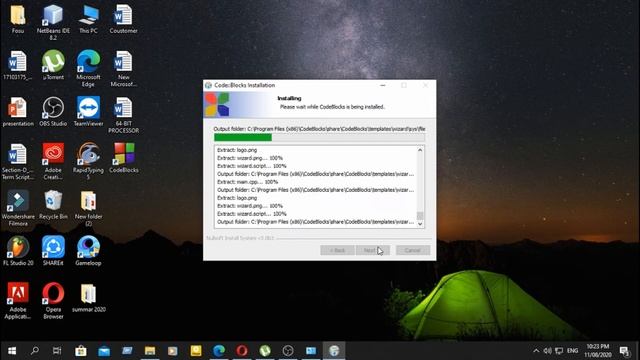Launch SHAREit from desktop

point(53,251)
